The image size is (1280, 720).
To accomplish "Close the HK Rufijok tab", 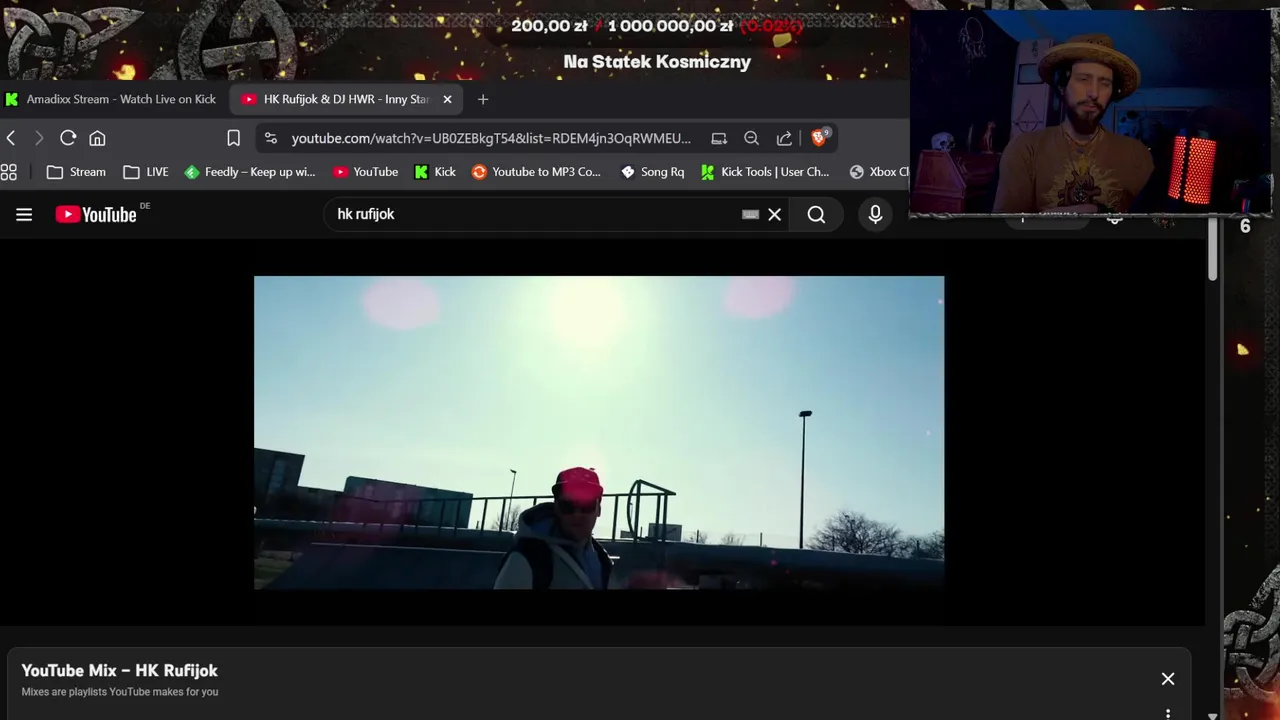I will (447, 99).
